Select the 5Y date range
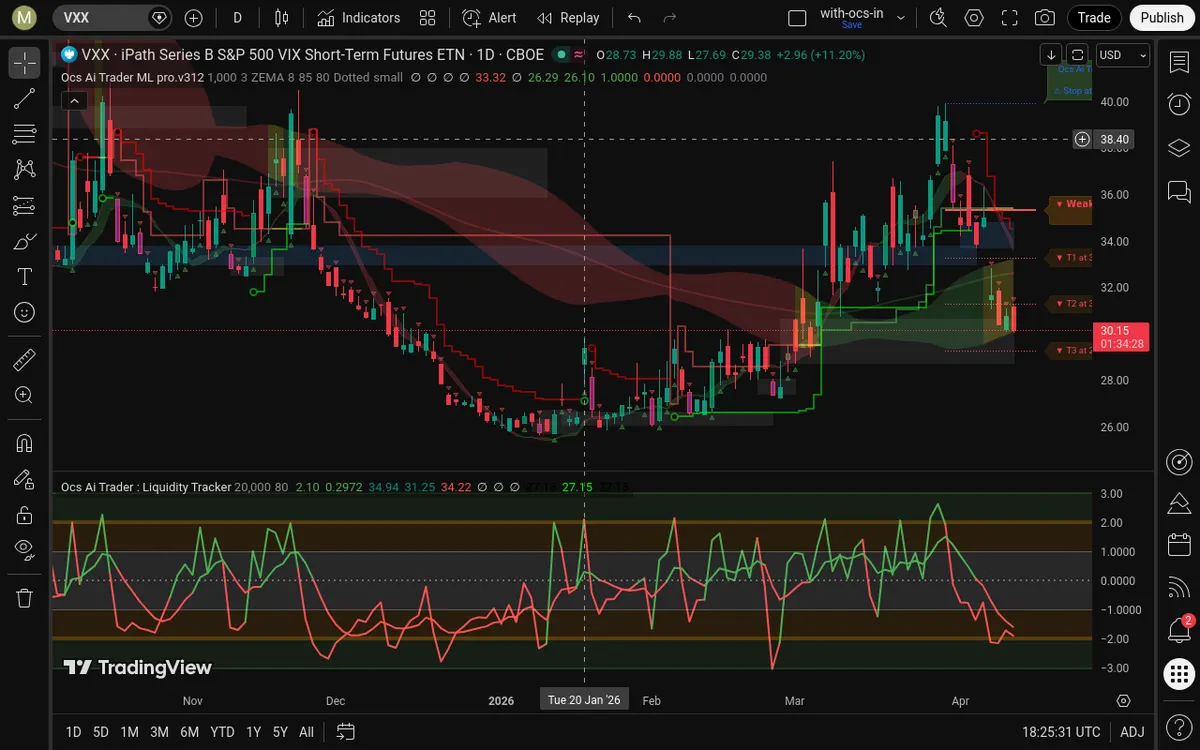Screen dimensions: 1200x750 click(x=280, y=732)
